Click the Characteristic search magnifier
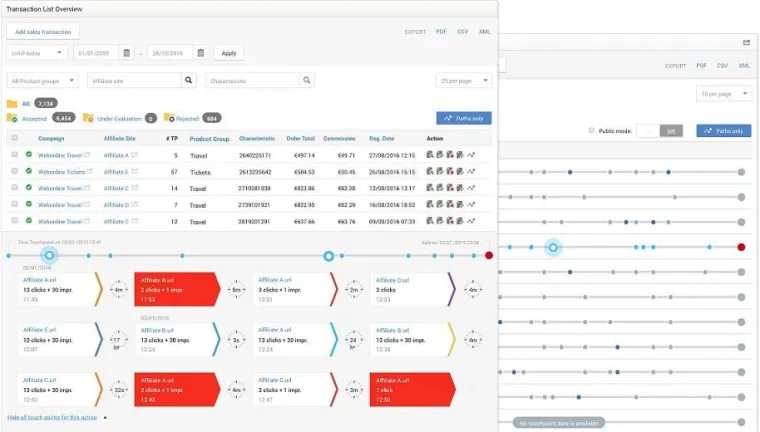Screen dimensions: 760x432 point(306,80)
